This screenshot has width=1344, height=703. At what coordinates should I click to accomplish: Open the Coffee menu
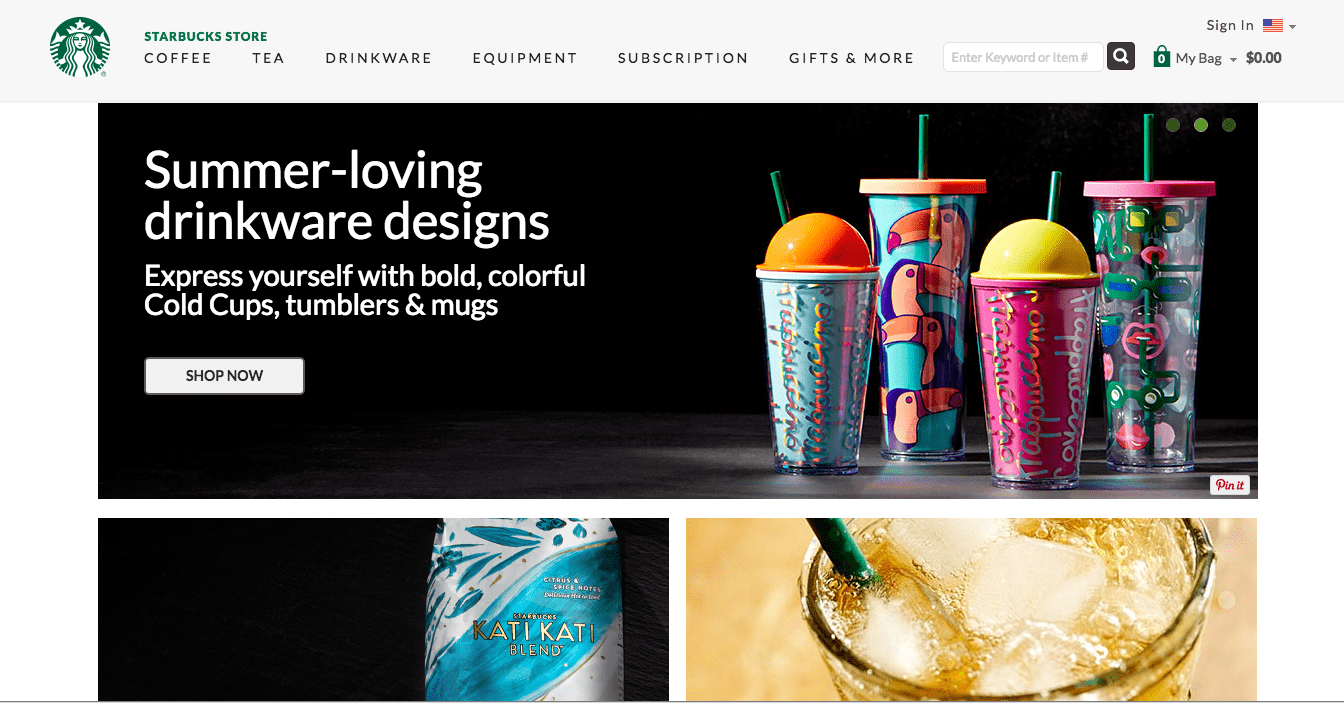[x=178, y=58]
